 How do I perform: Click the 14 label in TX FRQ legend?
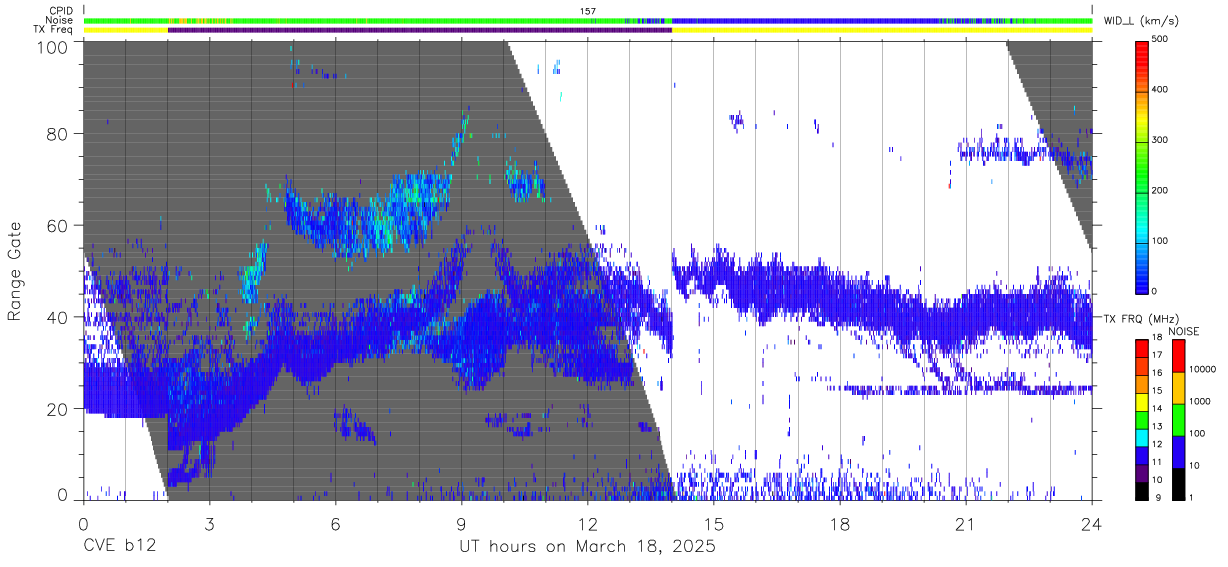tap(1156, 408)
